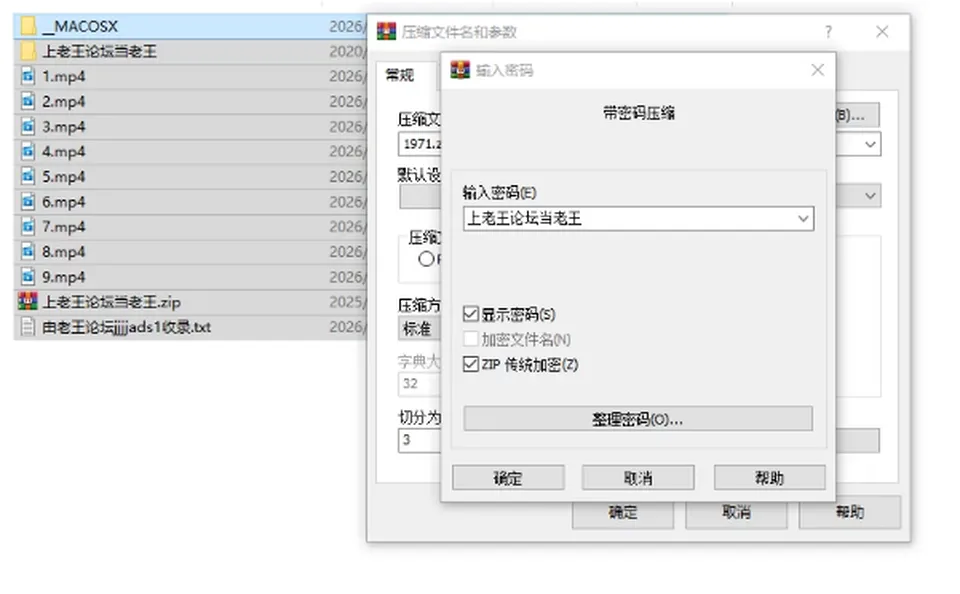
Task: Close the 压缩文件名和参数 dialog
Action: click(x=882, y=32)
